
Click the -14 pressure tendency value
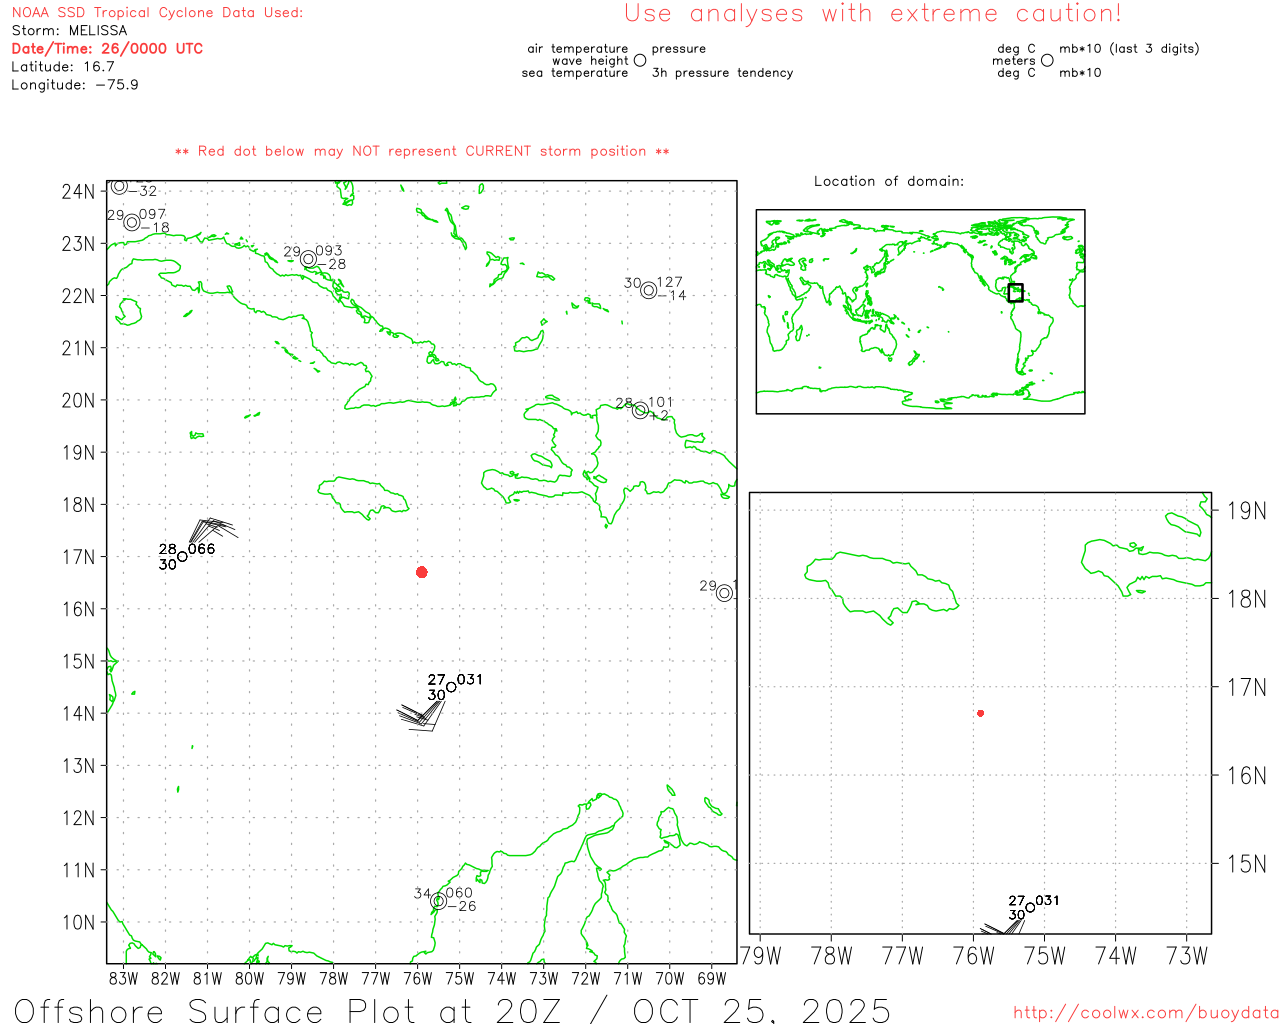[x=672, y=295]
